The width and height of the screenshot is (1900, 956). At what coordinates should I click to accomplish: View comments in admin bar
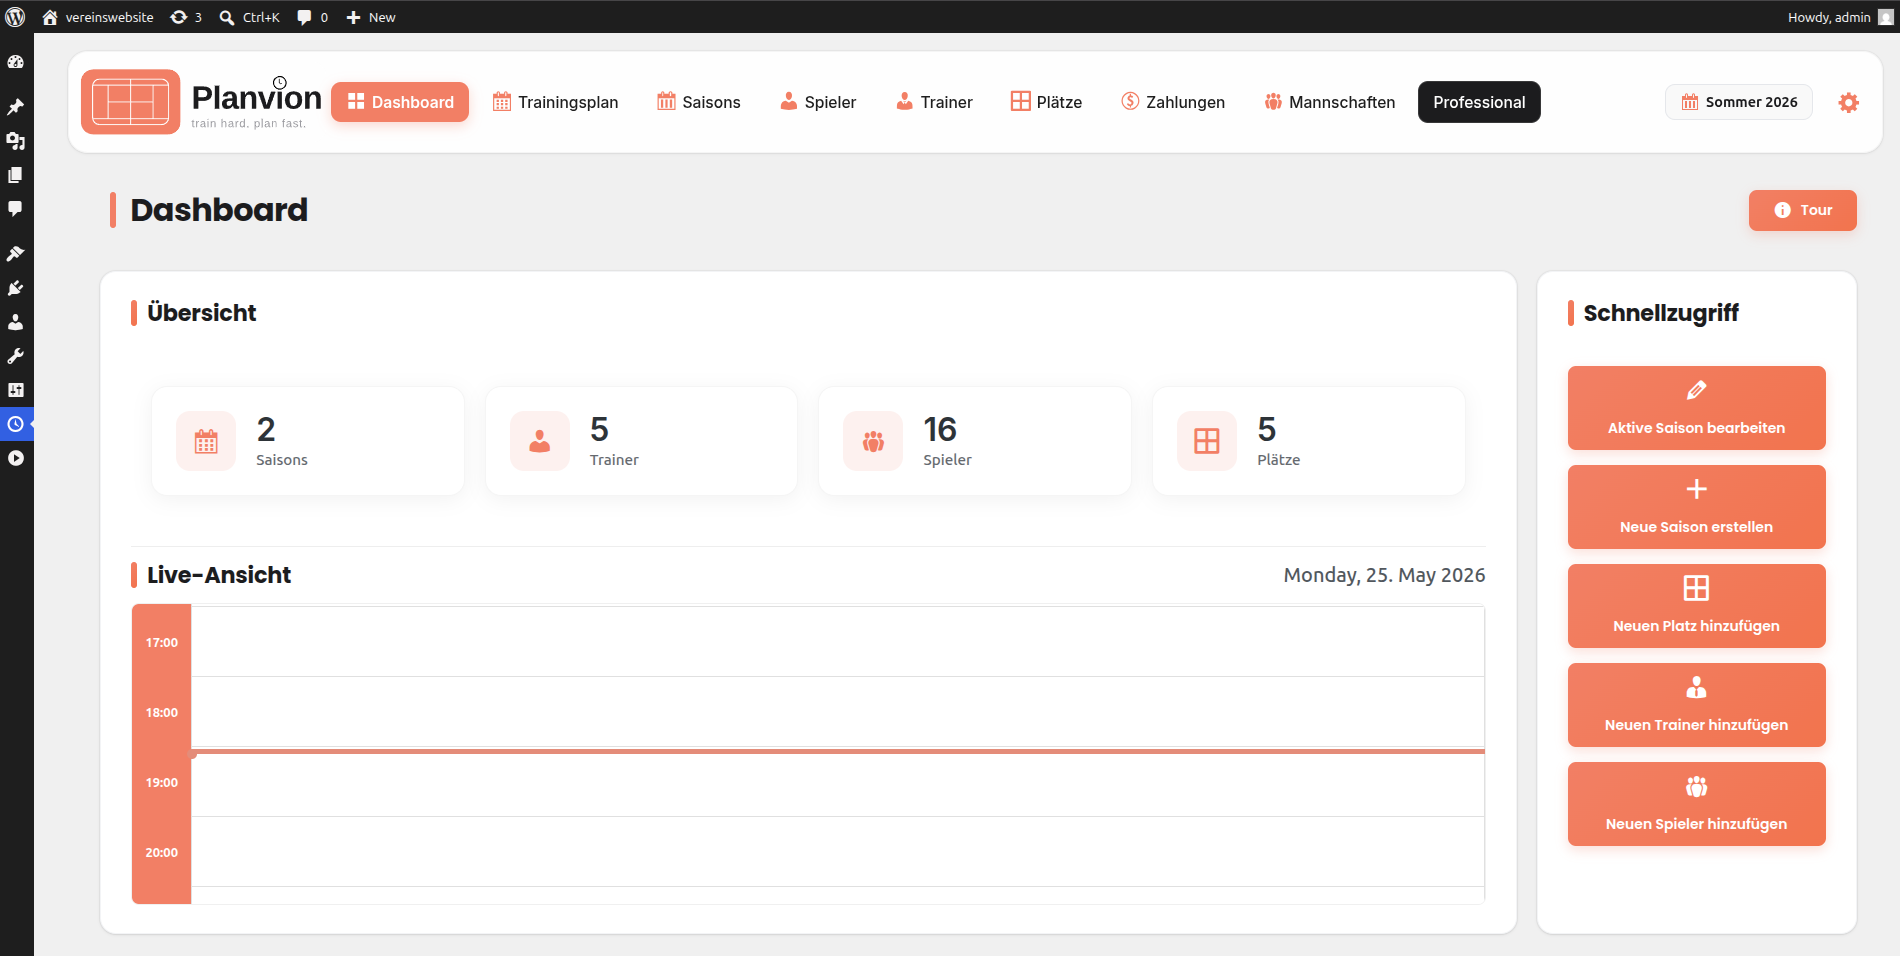[x=313, y=17]
